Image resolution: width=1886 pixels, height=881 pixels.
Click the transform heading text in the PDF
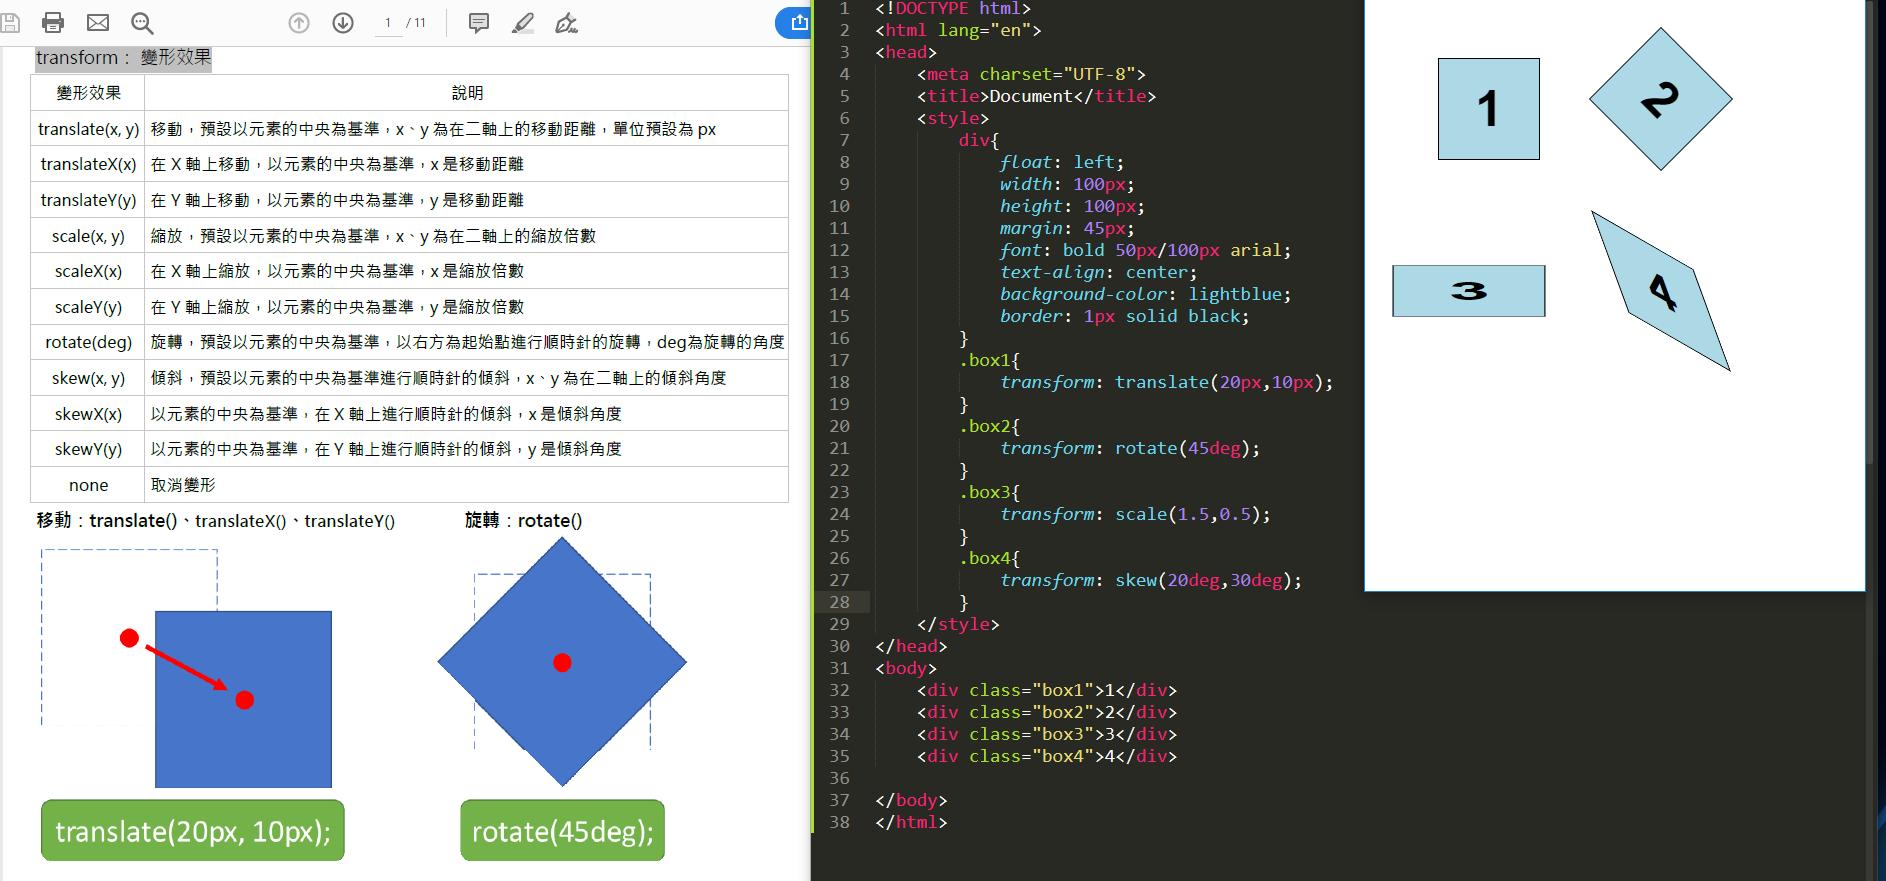123,58
